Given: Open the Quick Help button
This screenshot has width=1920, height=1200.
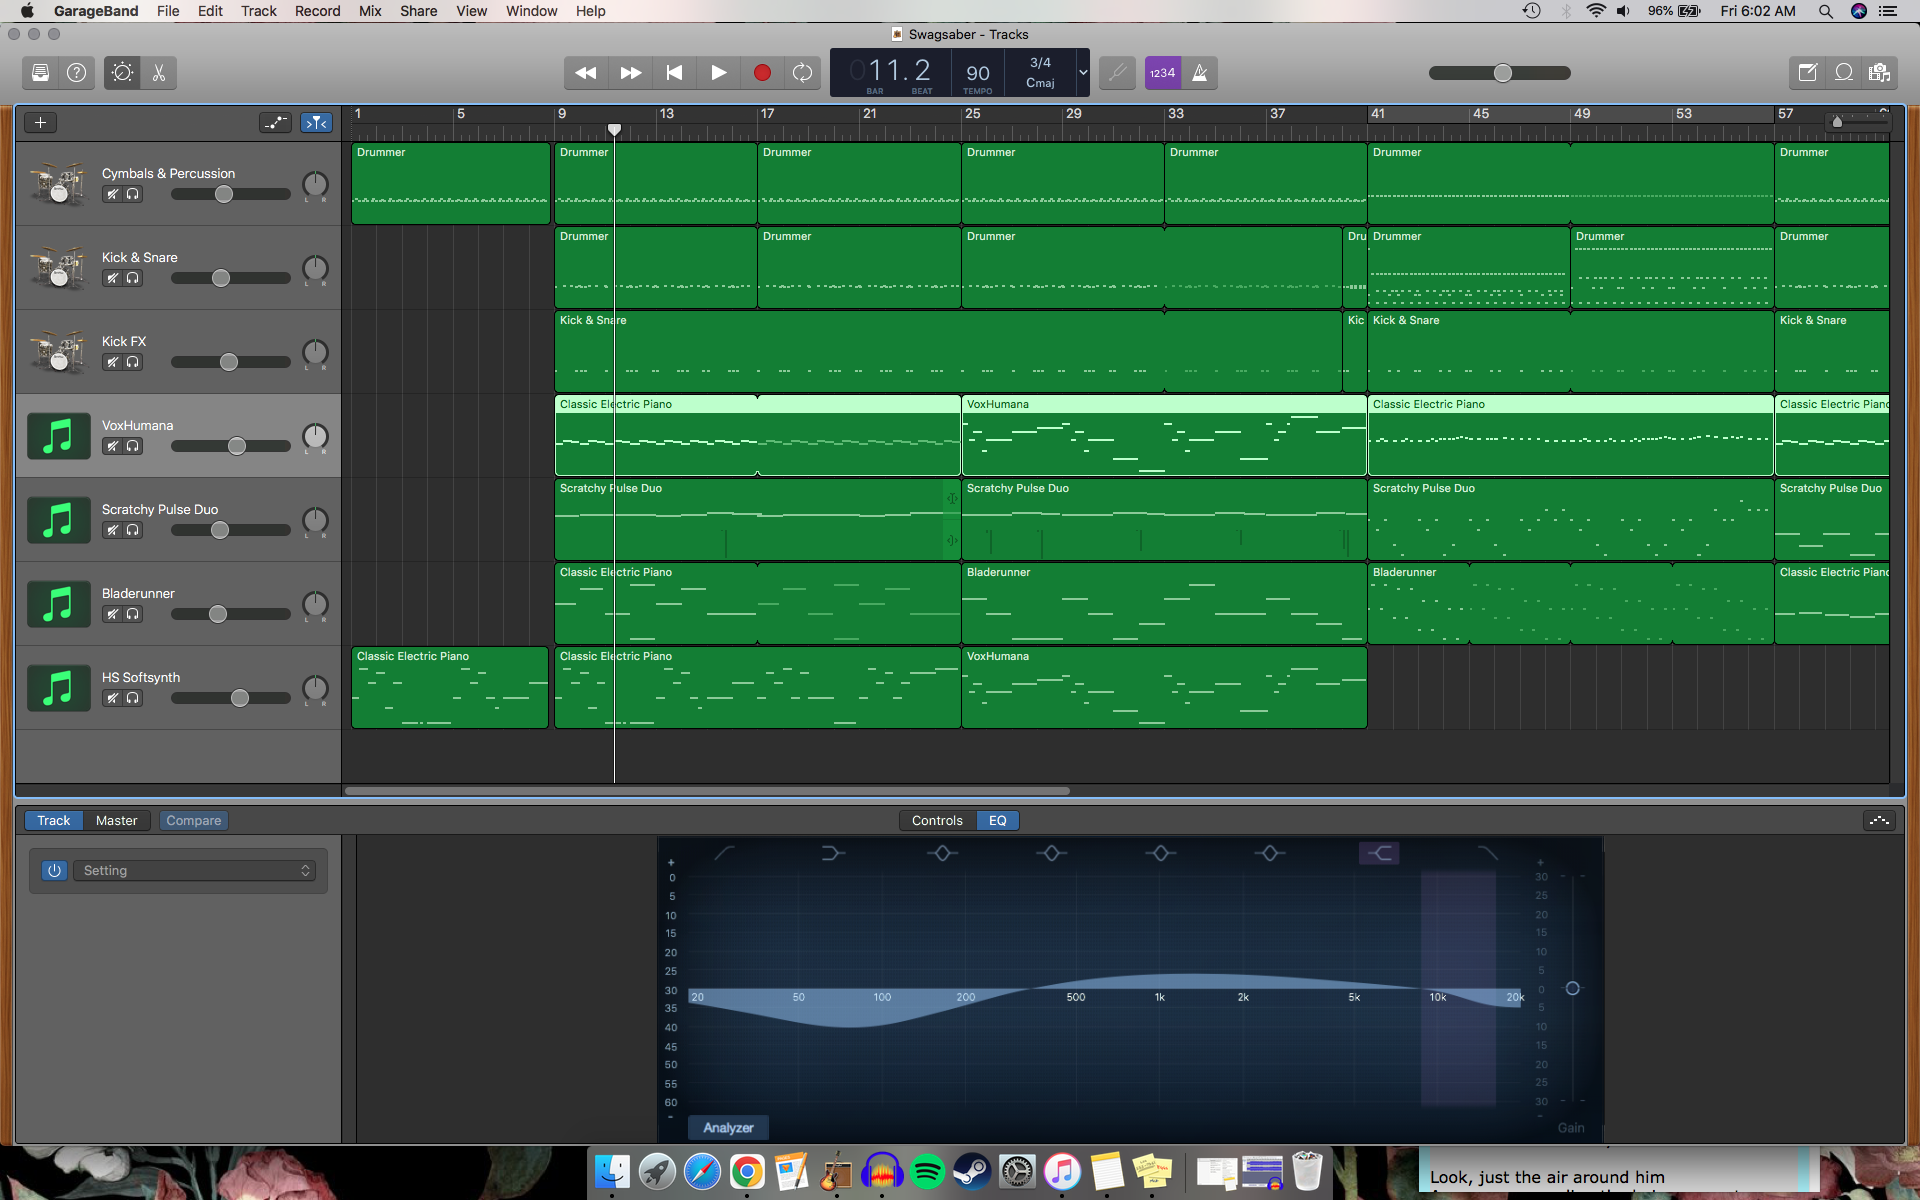Looking at the screenshot, I should (x=76, y=73).
